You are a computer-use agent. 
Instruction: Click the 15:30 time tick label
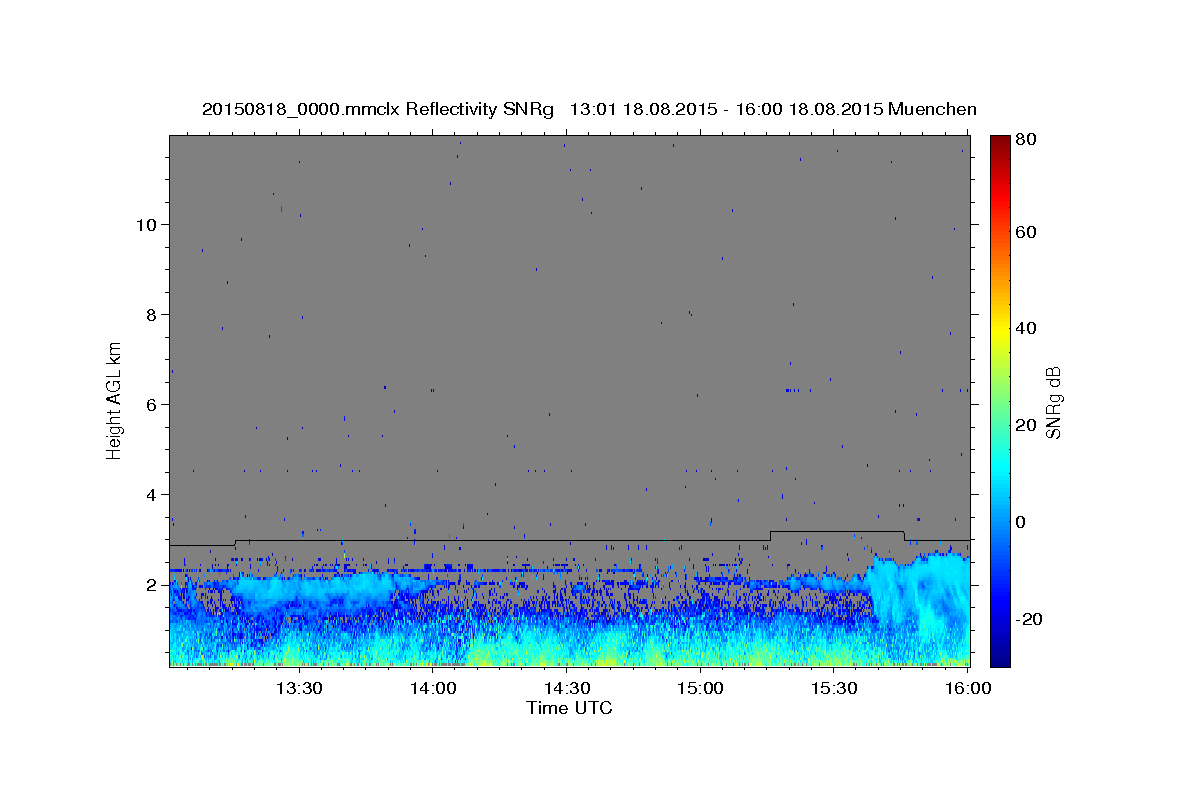[x=834, y=689]
